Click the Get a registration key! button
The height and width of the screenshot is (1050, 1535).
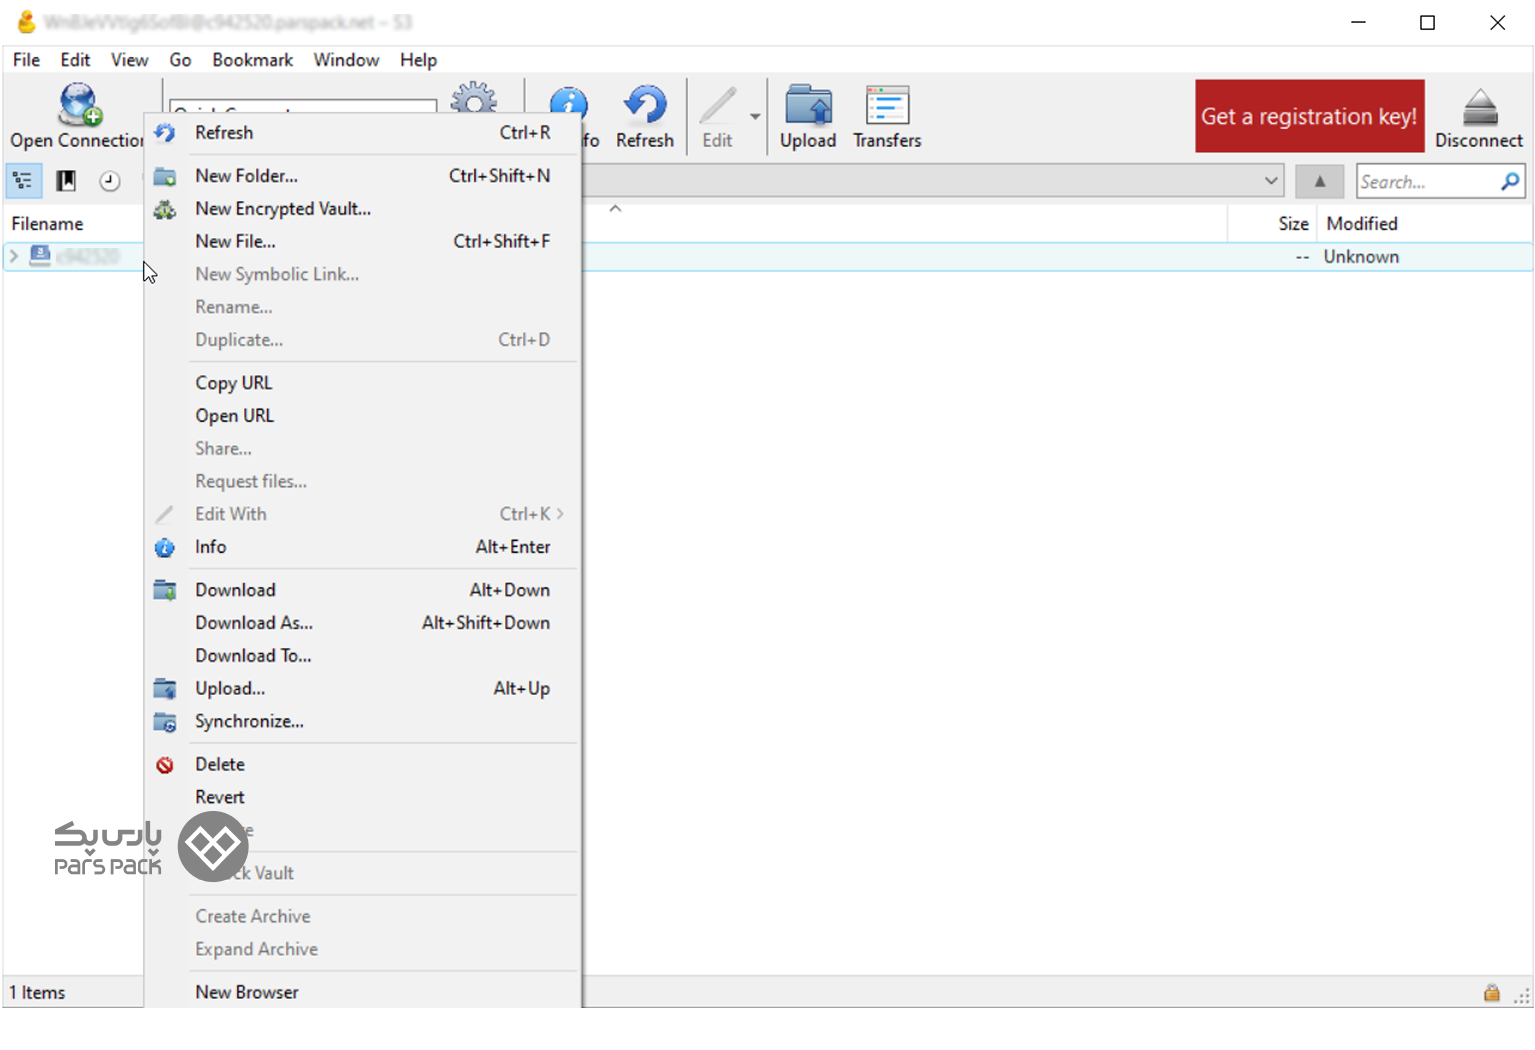coord(1308,116)
